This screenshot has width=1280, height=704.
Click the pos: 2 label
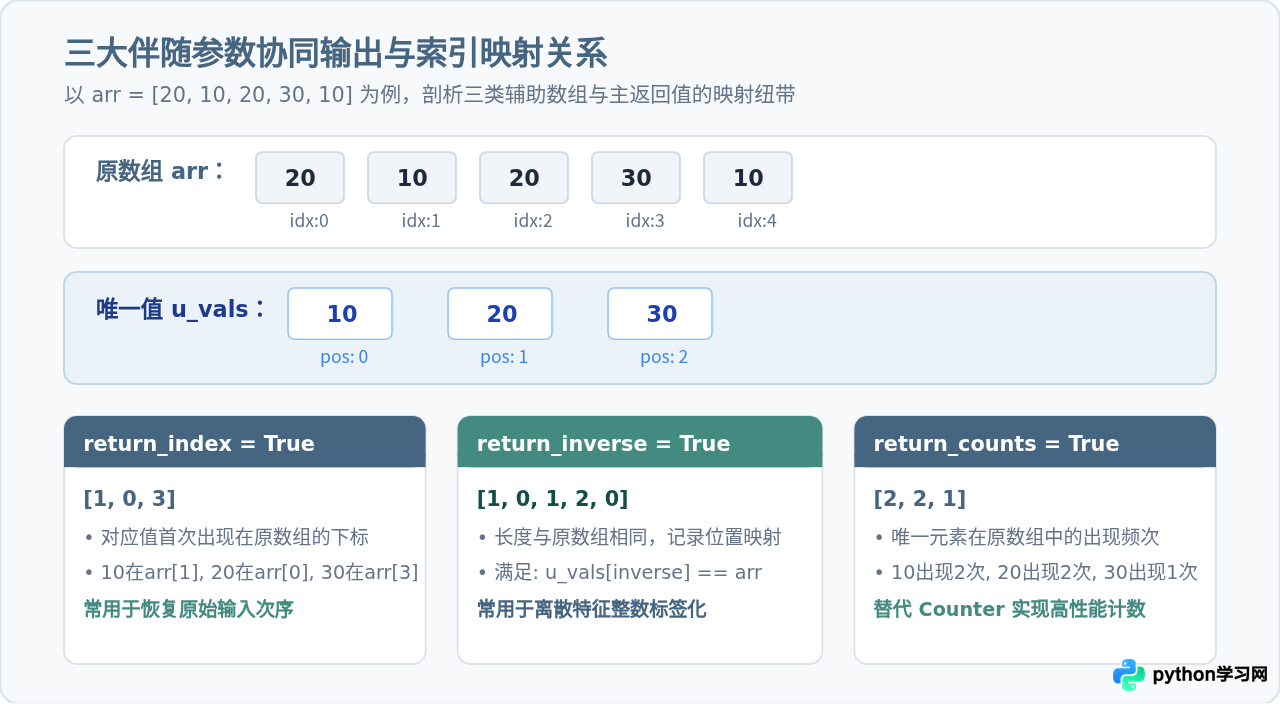(664, 357)
